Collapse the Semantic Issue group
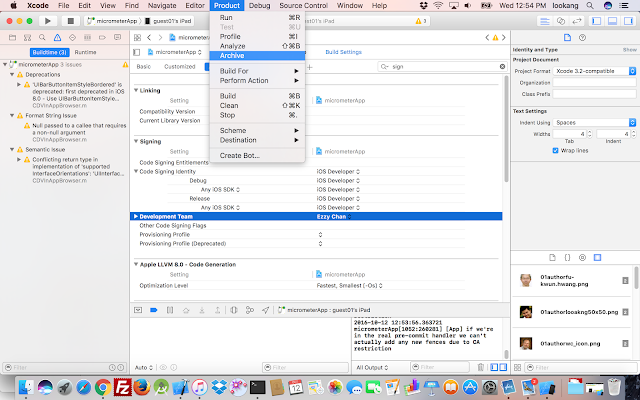 (x=12, y=149)
